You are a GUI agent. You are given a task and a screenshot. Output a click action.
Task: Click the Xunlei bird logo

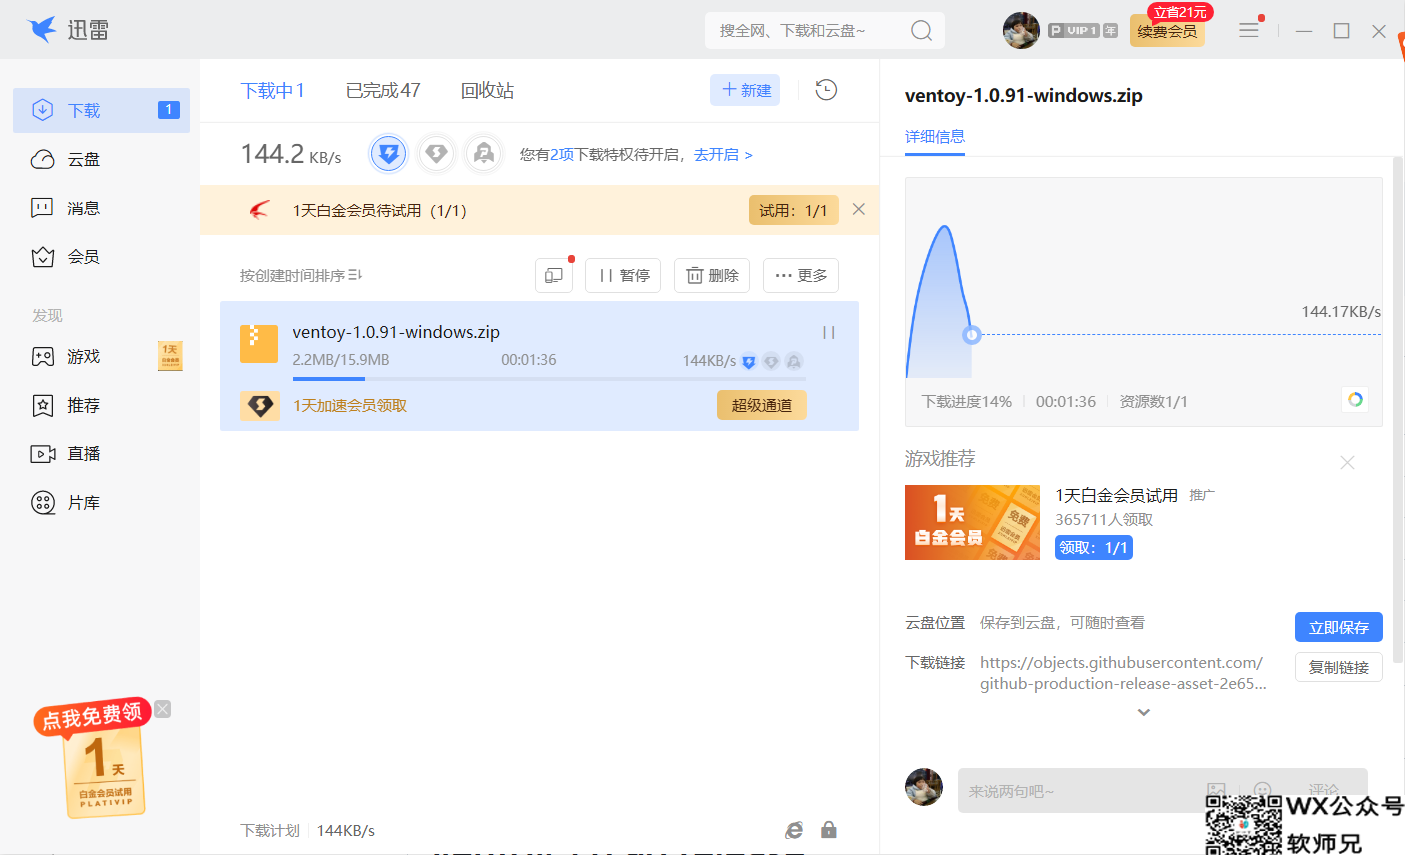pos(42,30)
